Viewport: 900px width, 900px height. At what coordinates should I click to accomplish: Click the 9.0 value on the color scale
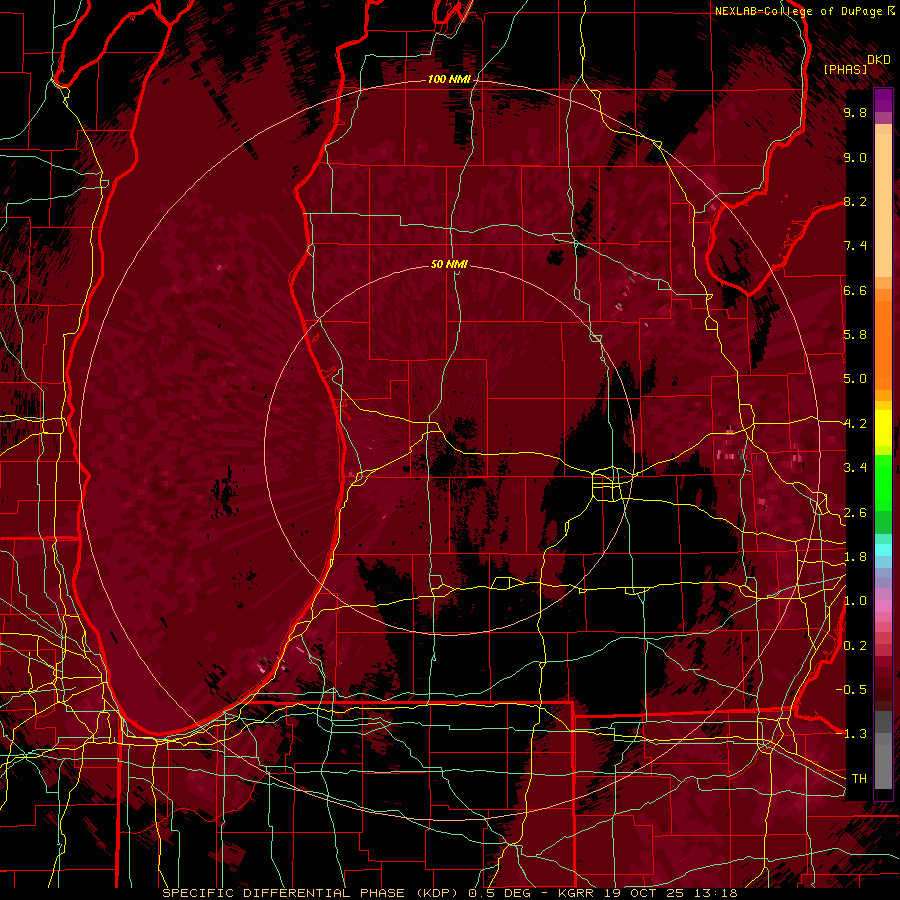pos(855,157)
